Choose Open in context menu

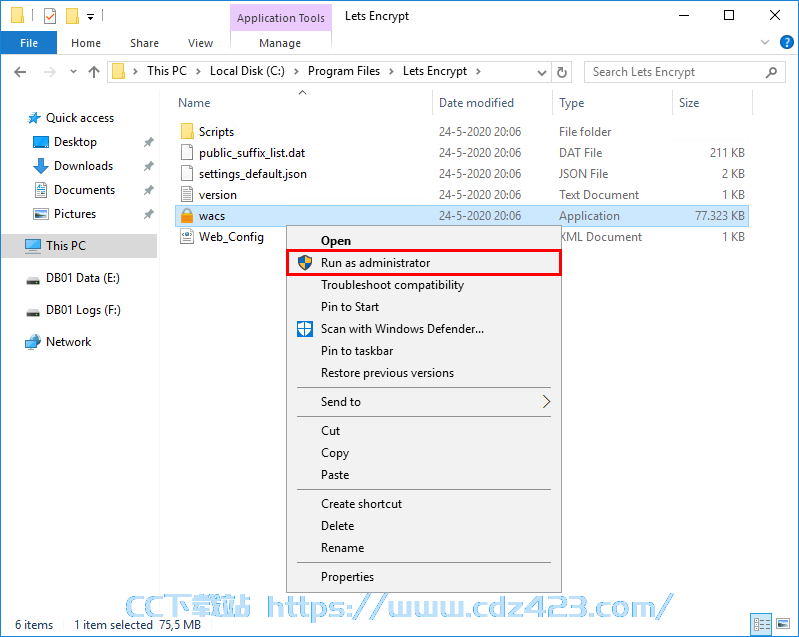click(423, 241)
